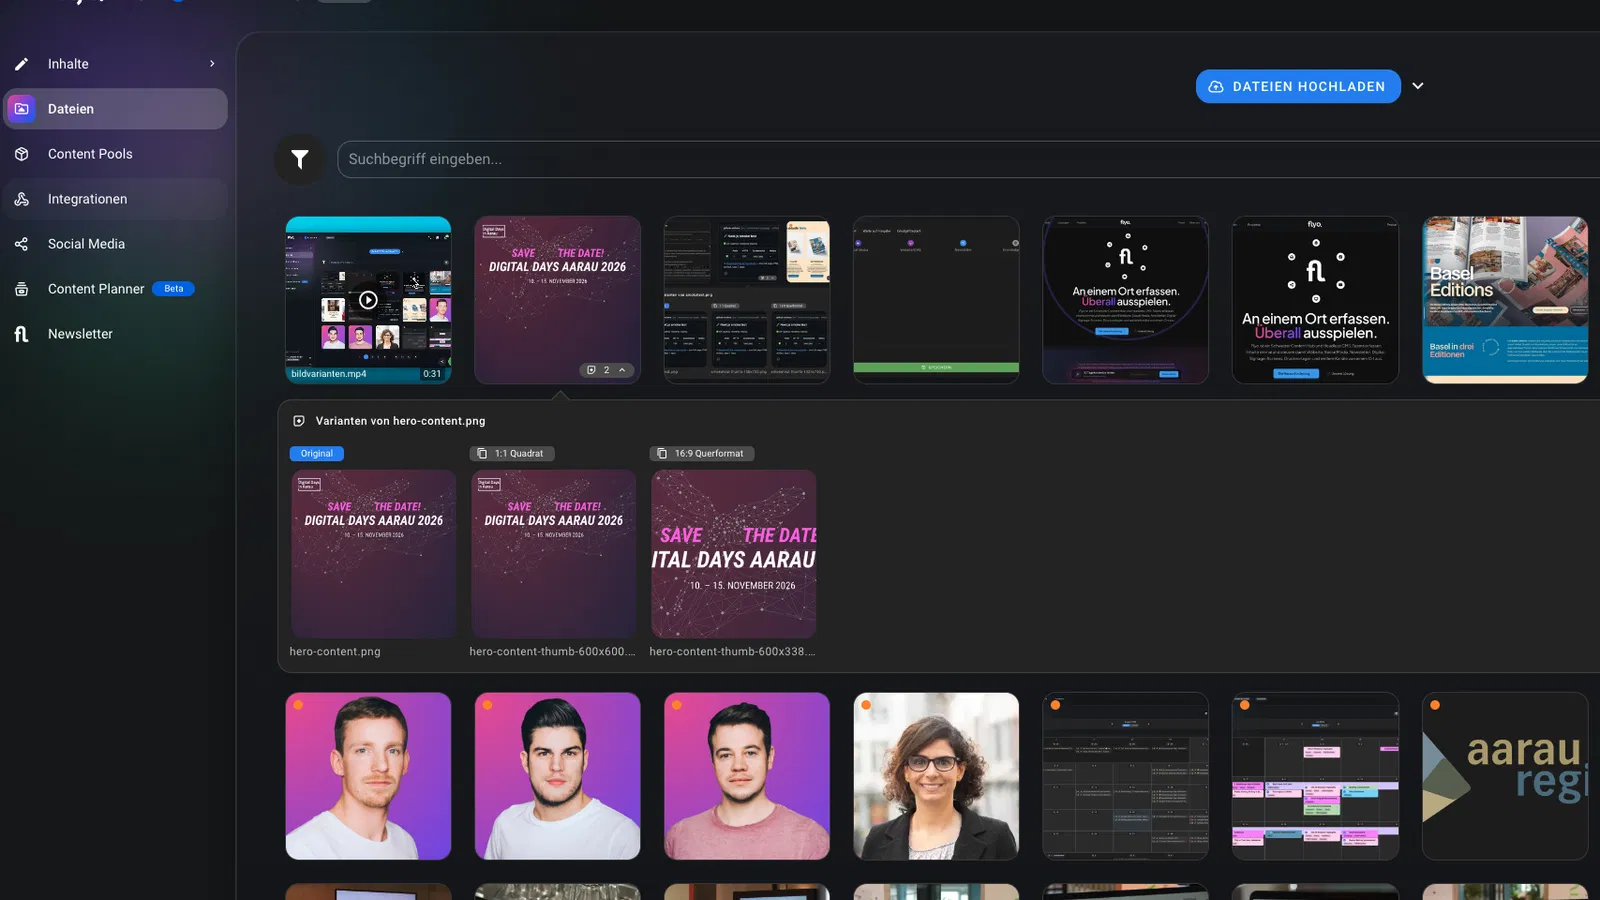Click the Social Media share icon
The image size is (1600, 900).
[x=21, y=244]
